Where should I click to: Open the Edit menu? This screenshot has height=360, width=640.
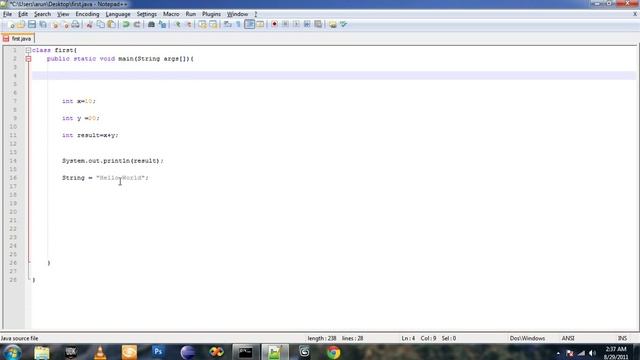tap(23, 14)
